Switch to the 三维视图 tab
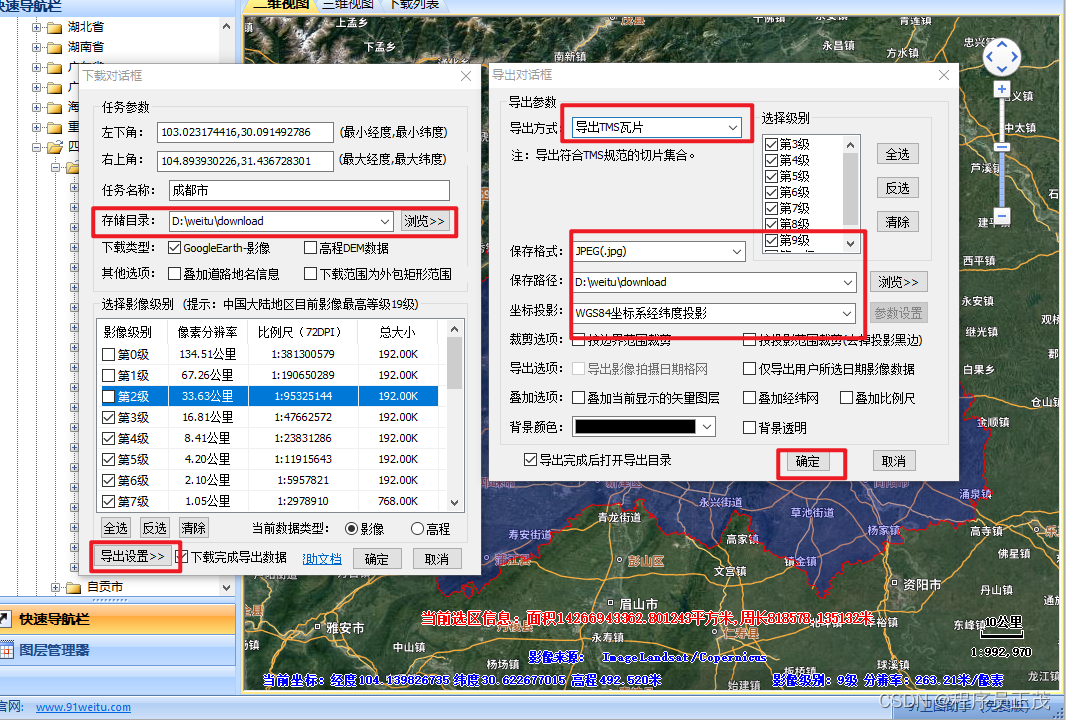The width and height of the screenshot is (1066, 720). [350, 5]
